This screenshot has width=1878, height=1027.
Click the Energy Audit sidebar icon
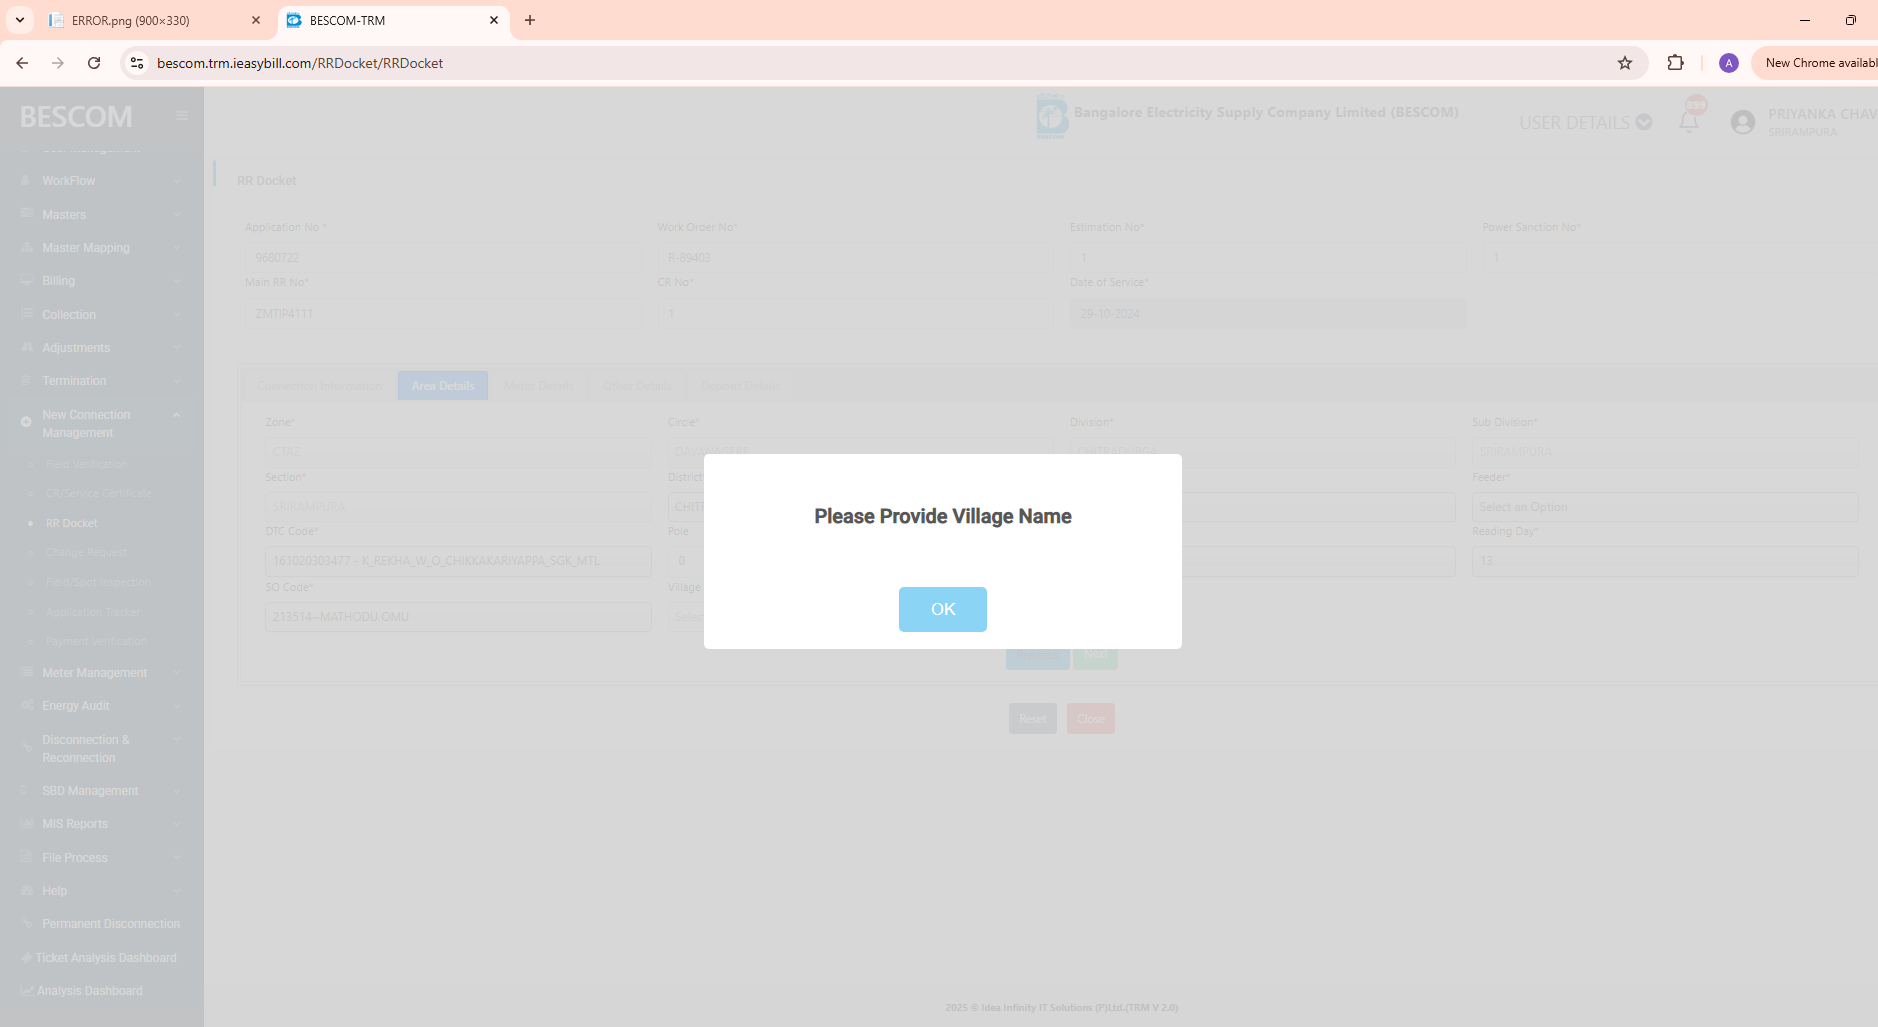(x=26, y=706)
